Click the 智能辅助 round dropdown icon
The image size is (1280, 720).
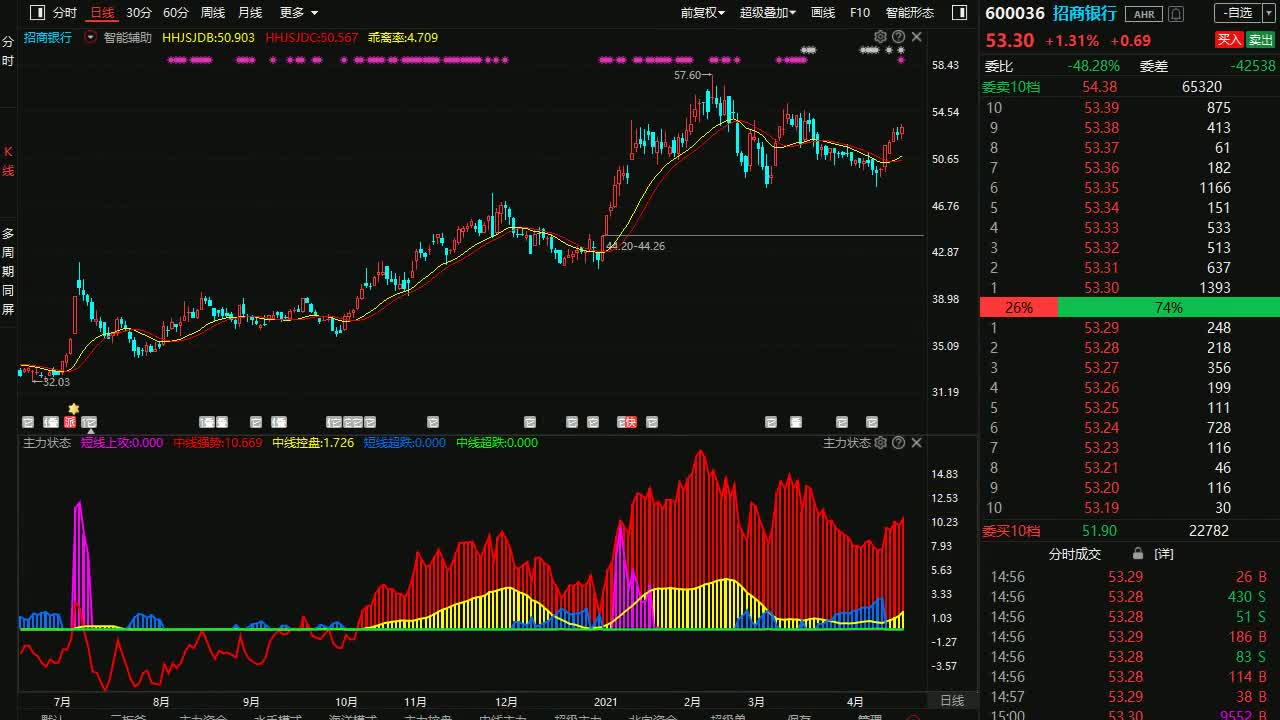pos(91,37)
